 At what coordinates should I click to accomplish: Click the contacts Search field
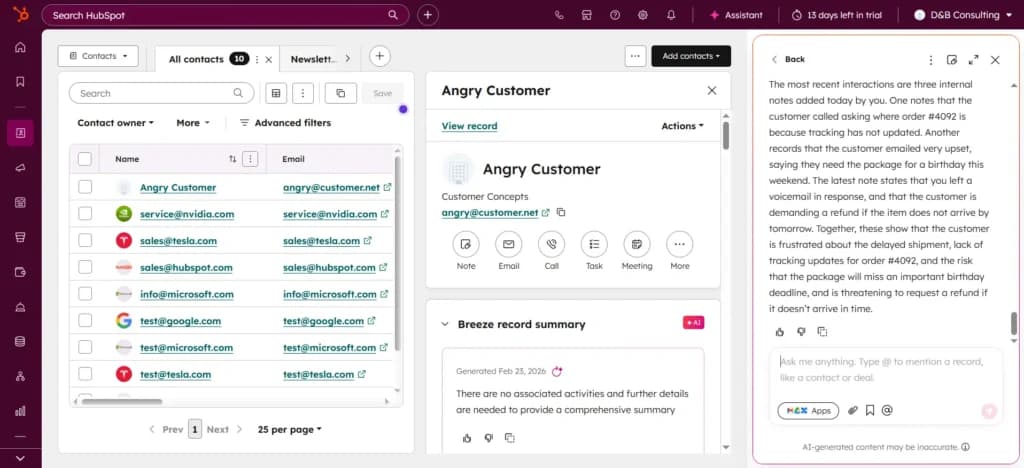click(x=161, y=93)
